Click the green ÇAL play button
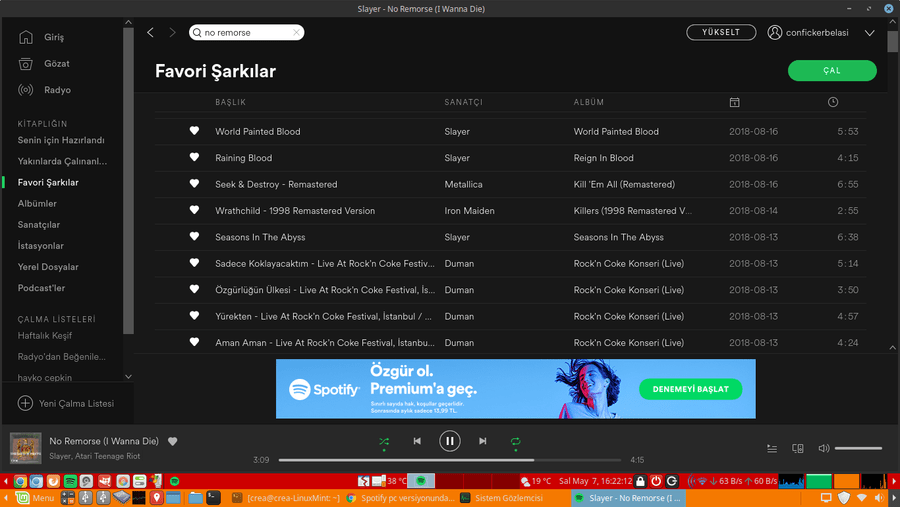The image size is (900, 507). pyautogui.click(x=832, y=71)
